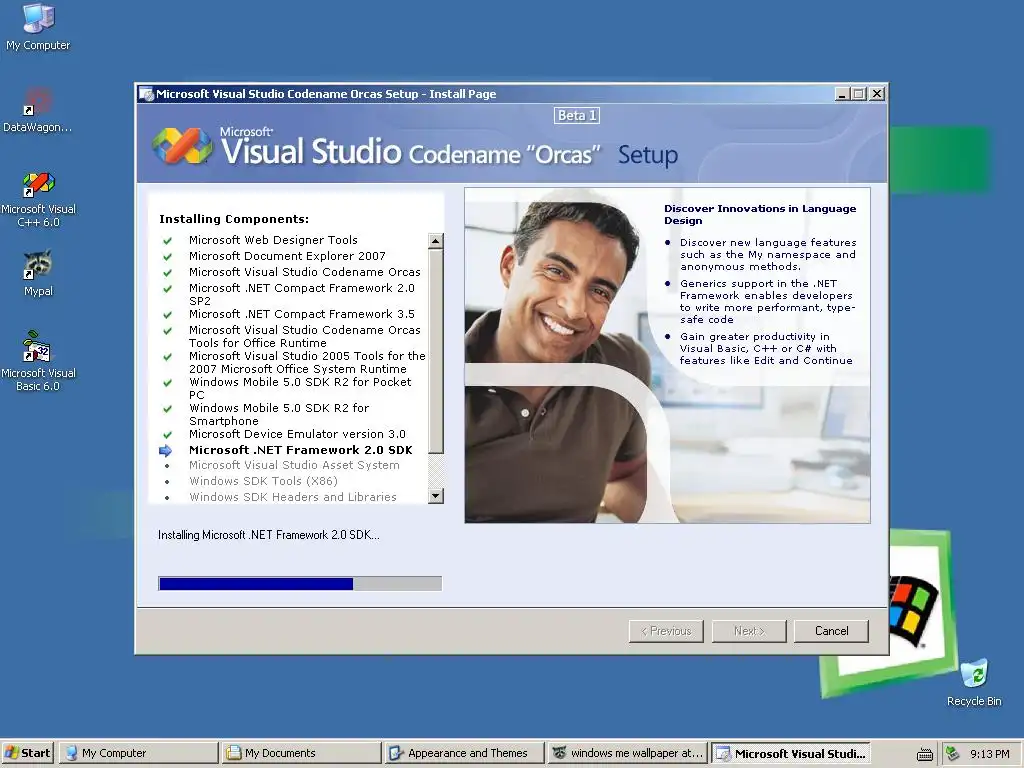This screenshot has height=768, width=1024.
Task: Select Microsoft Visual Studio taskbar button
Action: click(x=790, y=753)
